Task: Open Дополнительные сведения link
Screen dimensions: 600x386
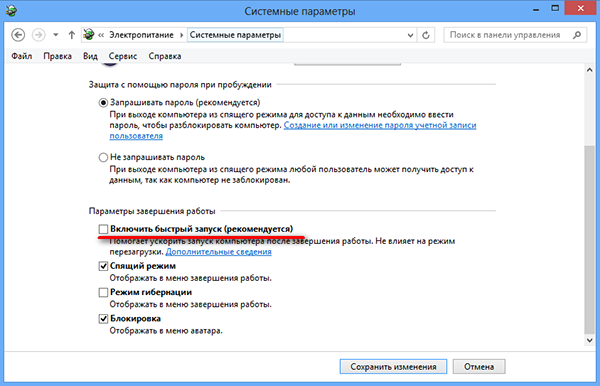Action: click(x=218, y=252)
